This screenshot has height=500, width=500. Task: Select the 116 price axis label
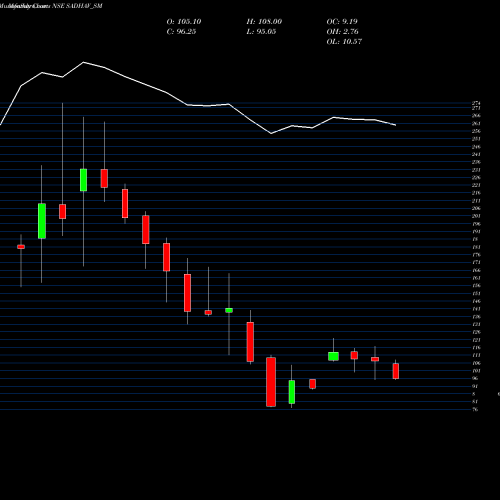pos(476,348)
